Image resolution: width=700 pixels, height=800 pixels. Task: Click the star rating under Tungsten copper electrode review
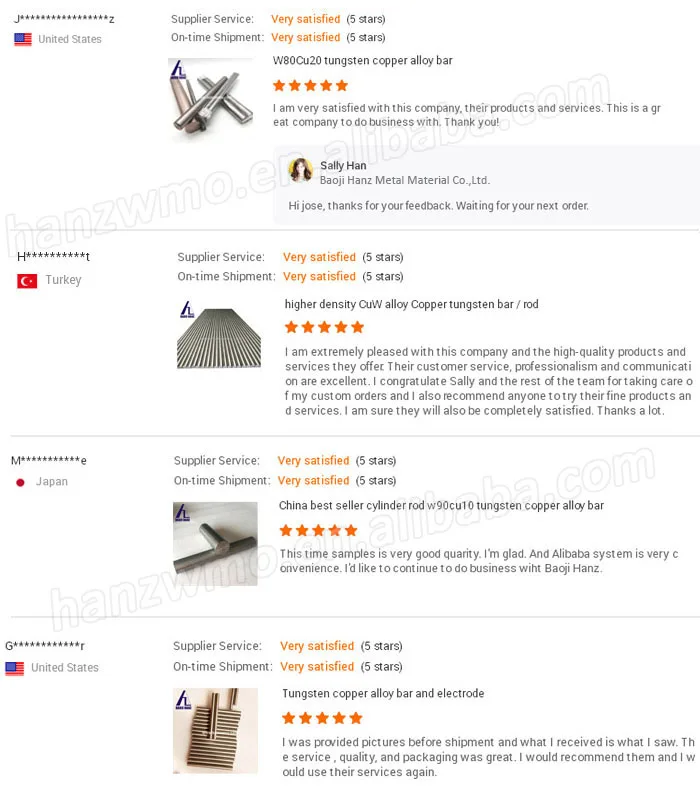tap(322, 718)
